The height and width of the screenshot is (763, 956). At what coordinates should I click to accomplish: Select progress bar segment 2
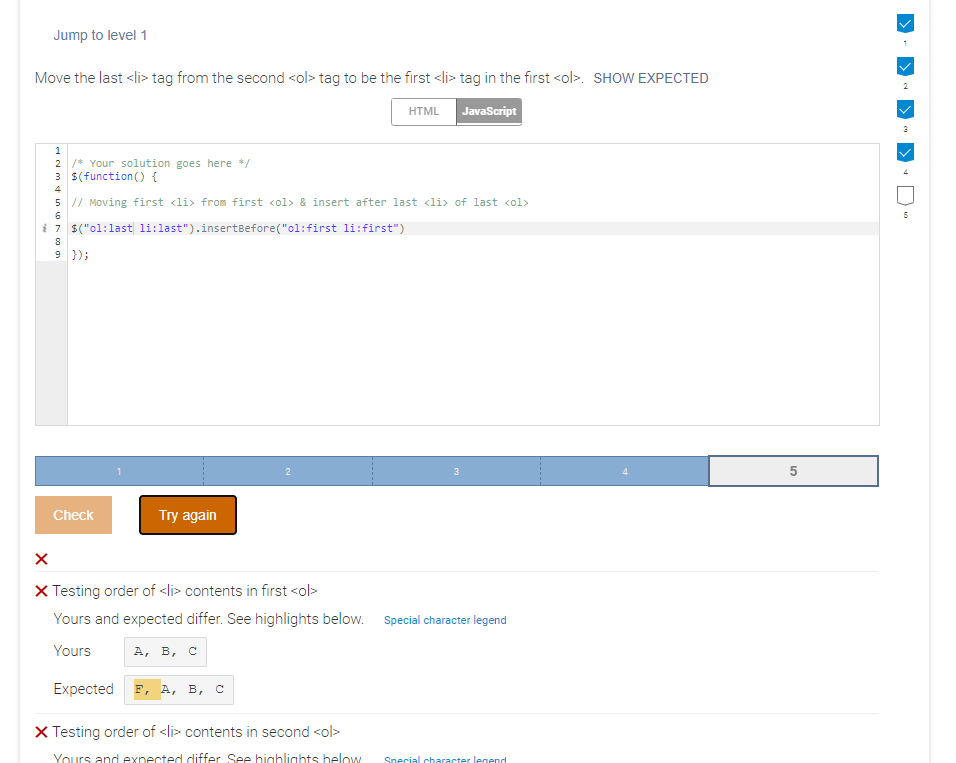pyautogui.click(x=288, y=471)
